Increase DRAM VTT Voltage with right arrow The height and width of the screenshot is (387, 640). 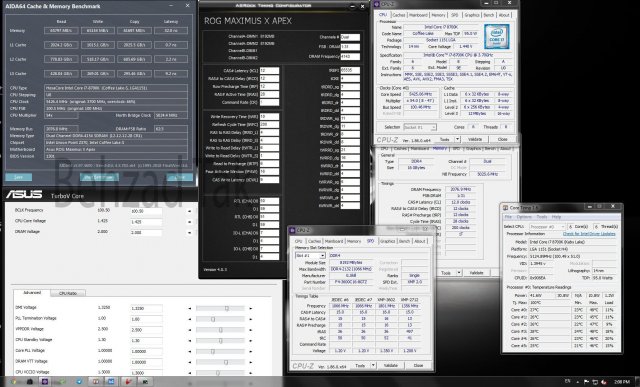(x=251, y=362)
